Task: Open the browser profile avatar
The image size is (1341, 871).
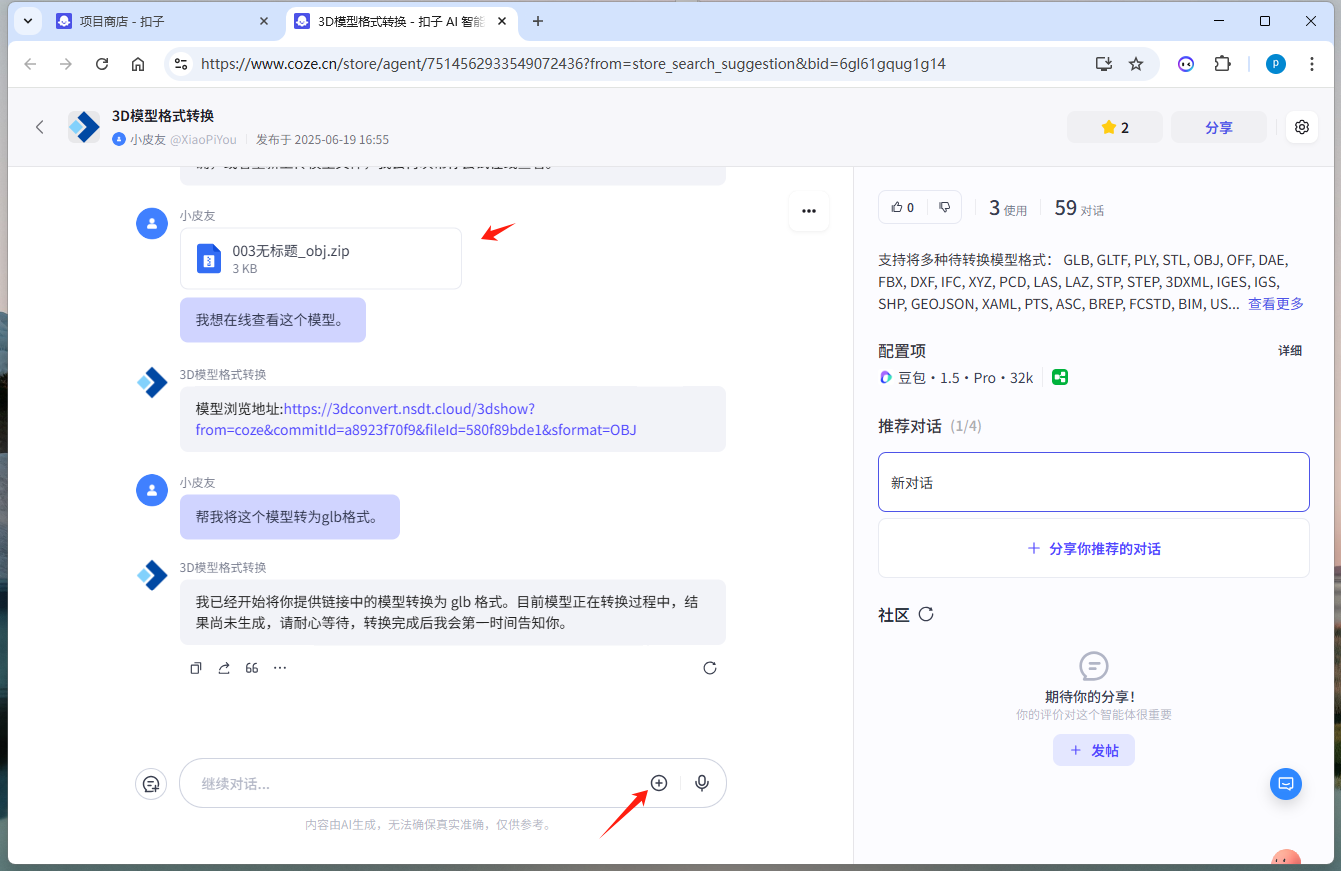Action: coord(1276,64)
